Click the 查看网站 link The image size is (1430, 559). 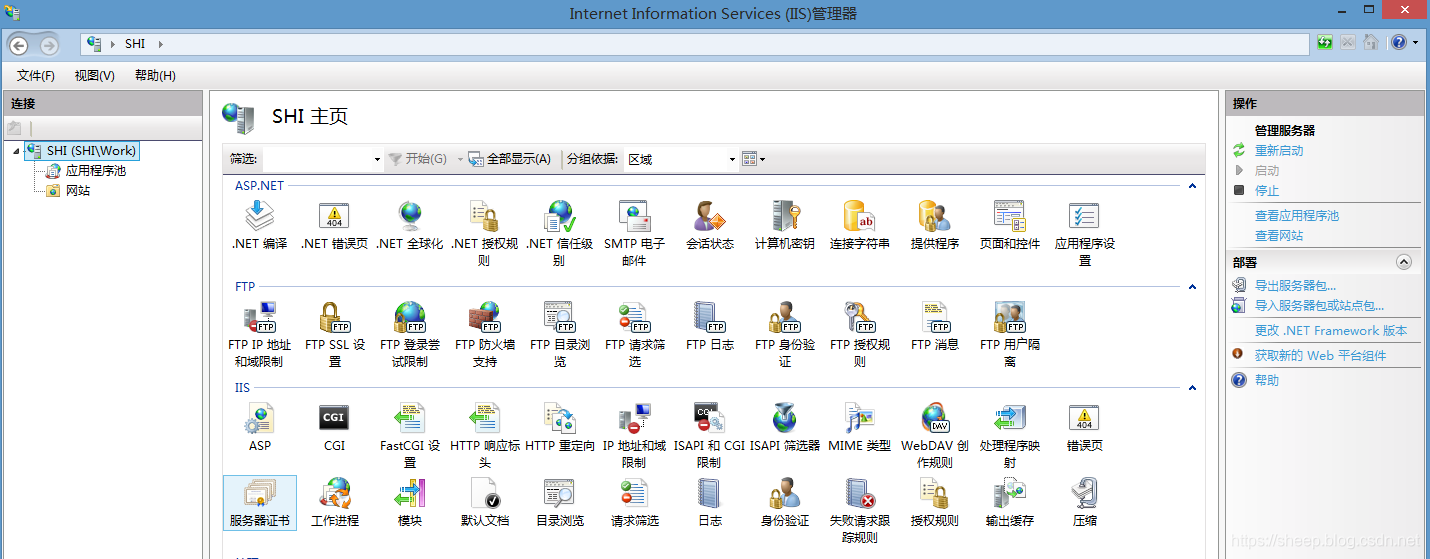tap(1279, 235)
